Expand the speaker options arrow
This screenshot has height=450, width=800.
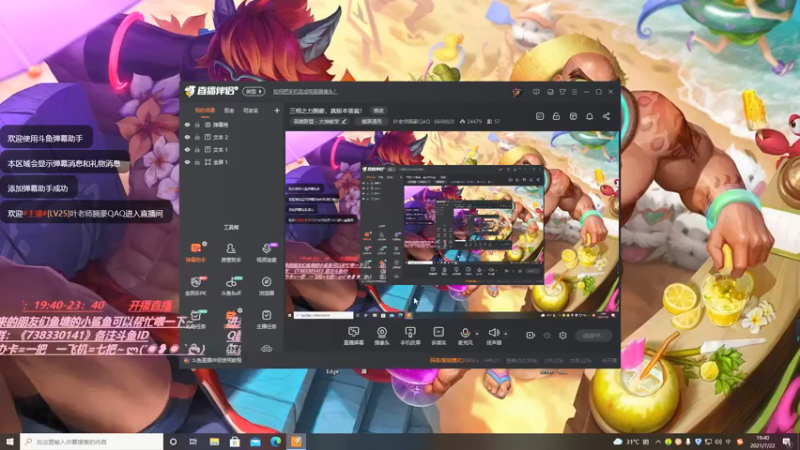[506, 334]
